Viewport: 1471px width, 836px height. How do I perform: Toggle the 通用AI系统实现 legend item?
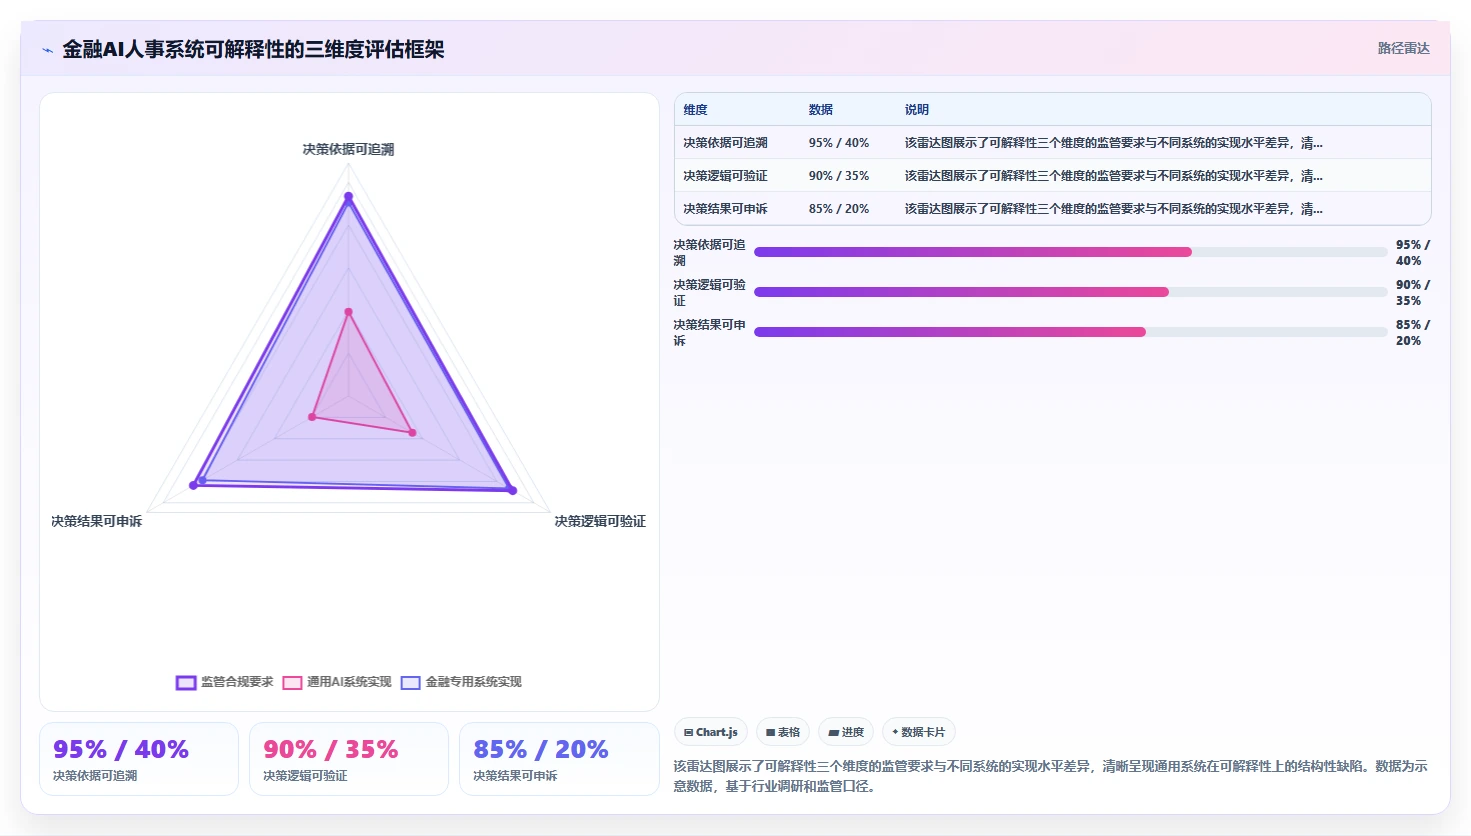pos(337,682)
